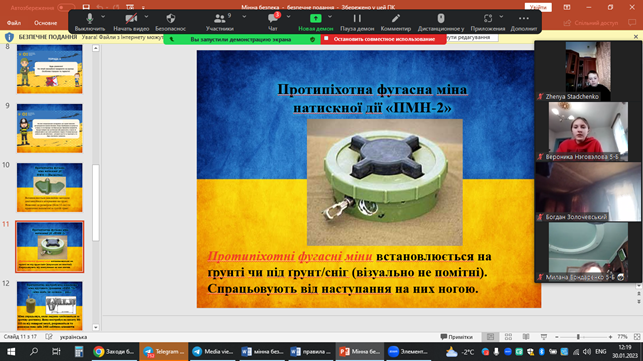Image resolution: width=643 pixels, height=361 pixels.
Task: Pause the screen share
Action: pyautogui.click(x=357, y=22)
